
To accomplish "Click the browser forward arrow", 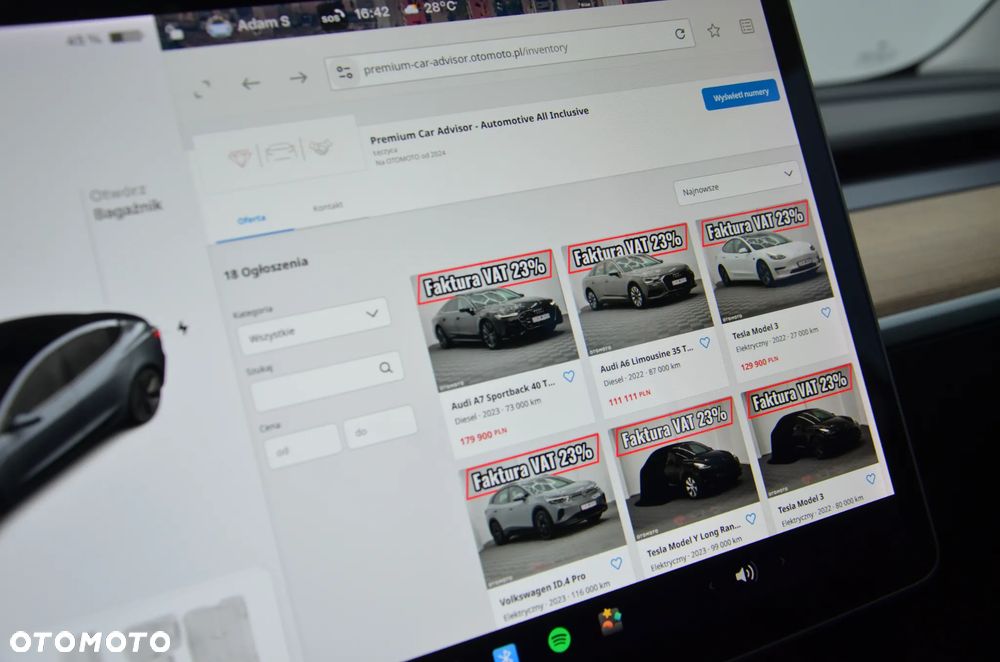I will tap(298, 78).
